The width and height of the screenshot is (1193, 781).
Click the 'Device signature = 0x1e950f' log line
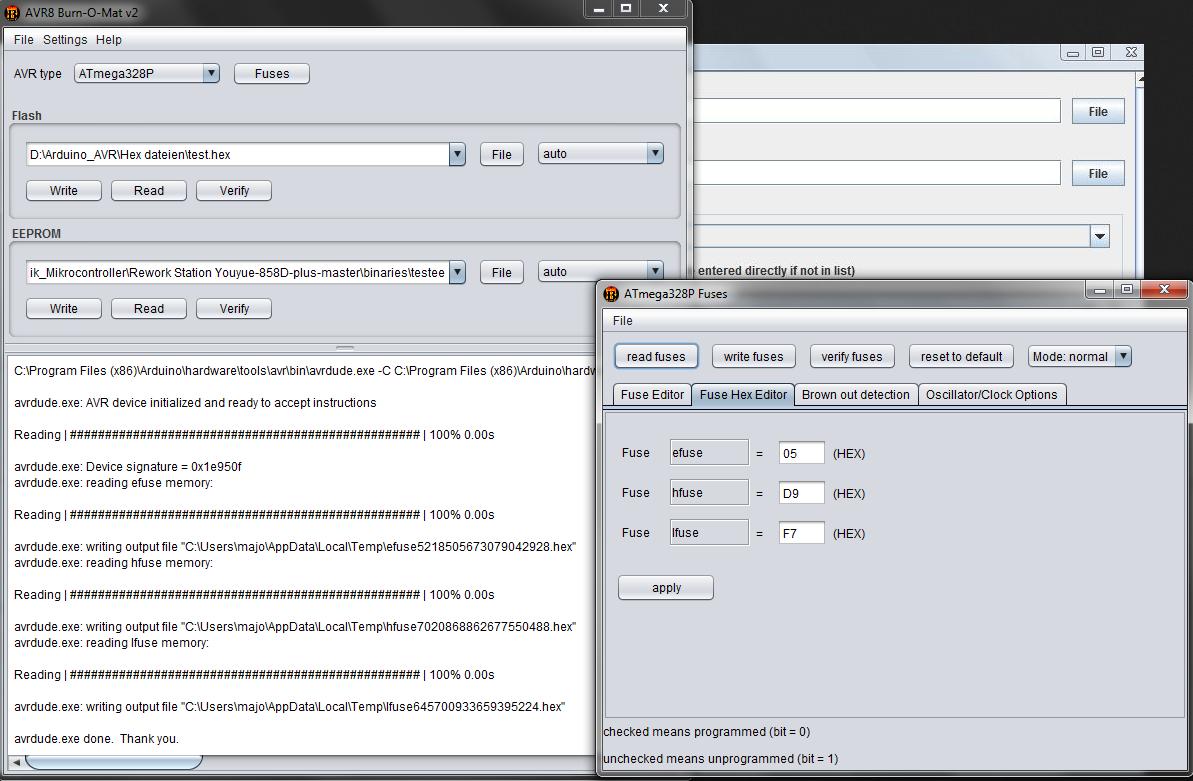(128, 467)
